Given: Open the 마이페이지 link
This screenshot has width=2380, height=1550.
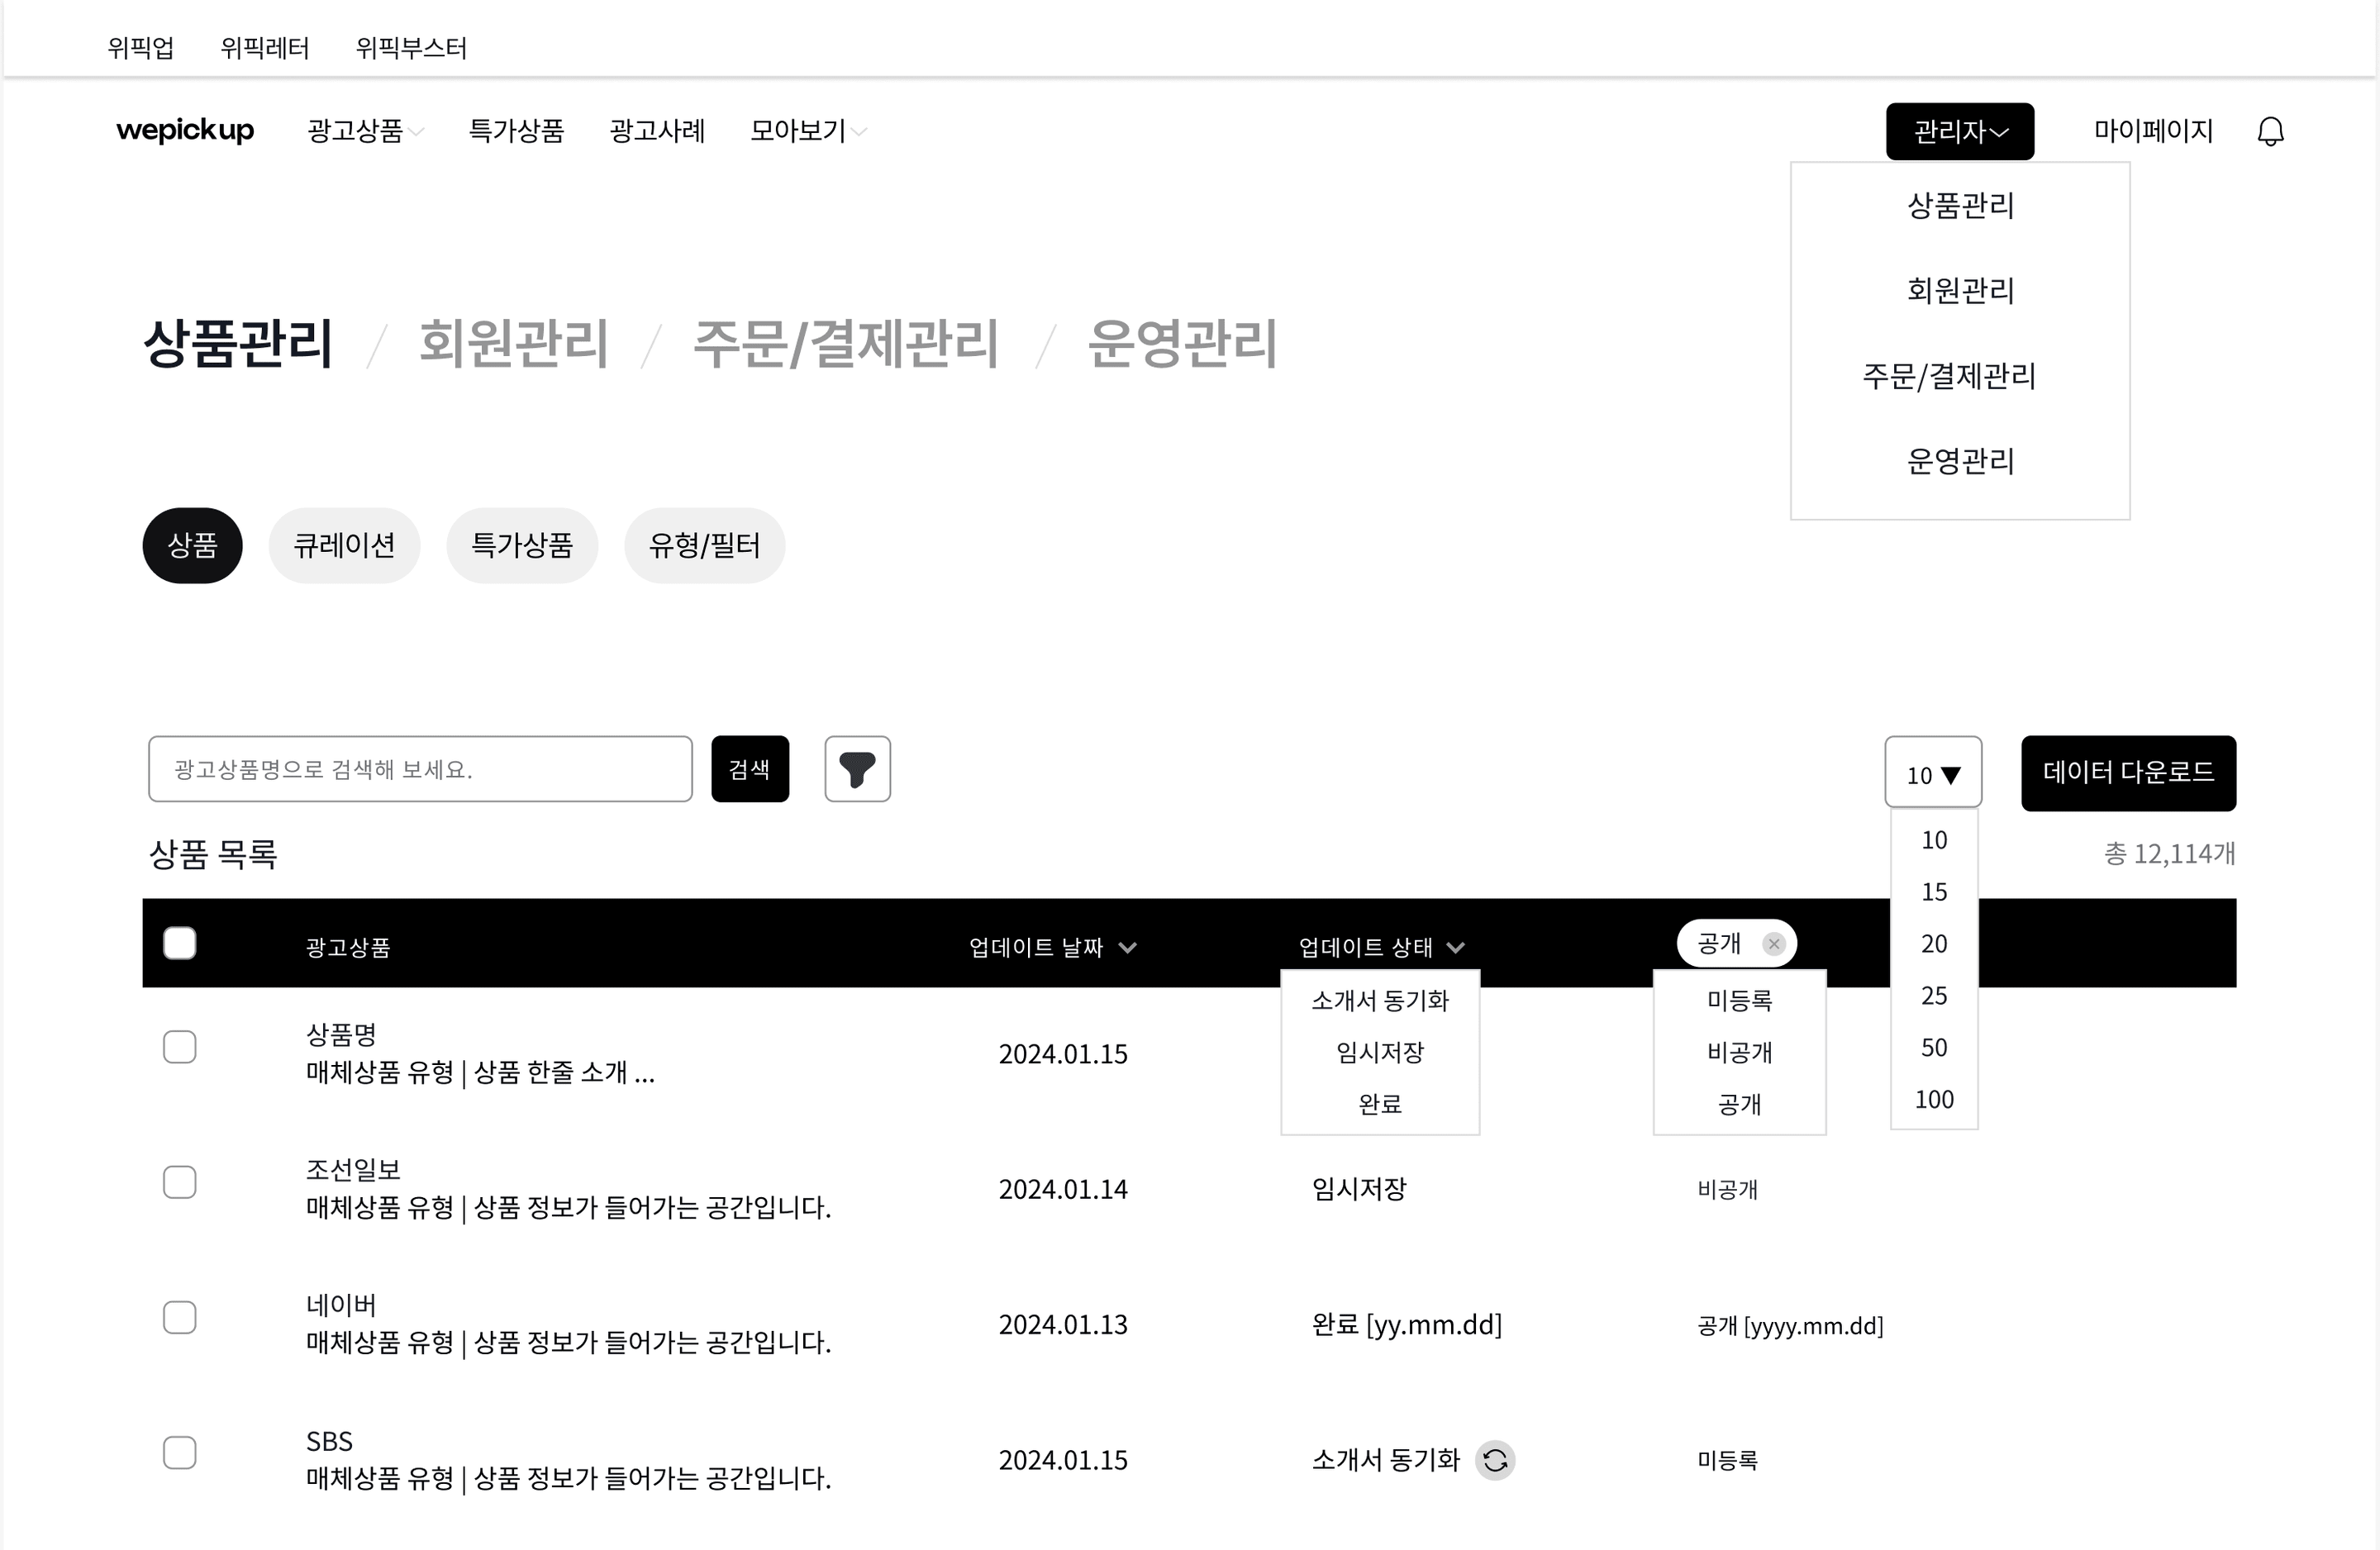Looking at the screenshot, I should click(2153, 131).
